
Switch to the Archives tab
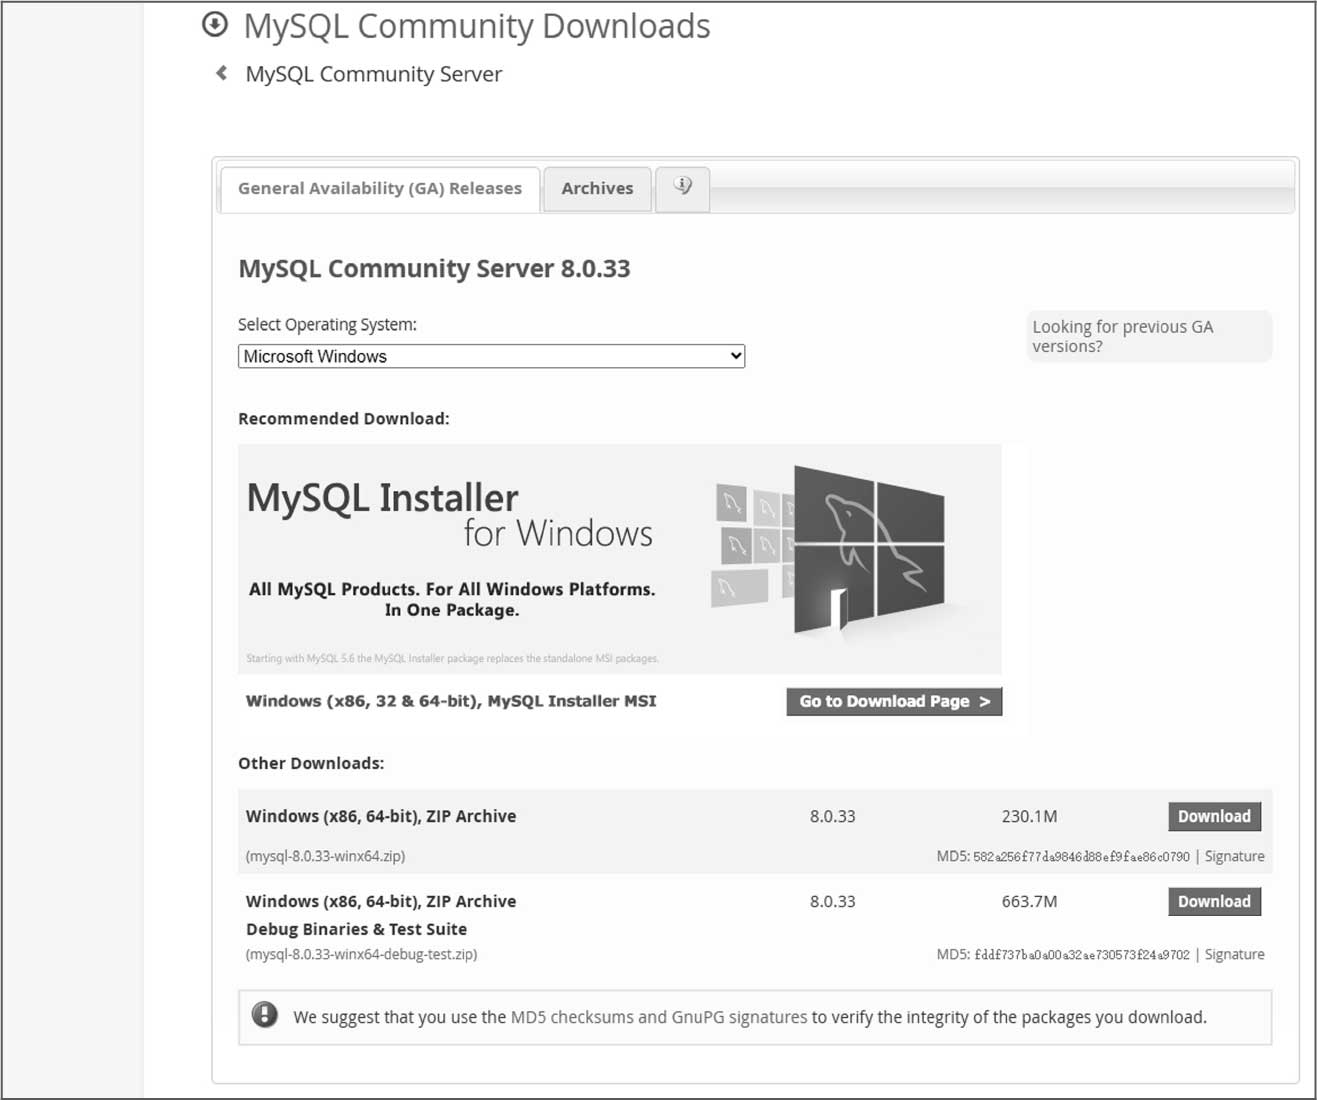(597, 188)
